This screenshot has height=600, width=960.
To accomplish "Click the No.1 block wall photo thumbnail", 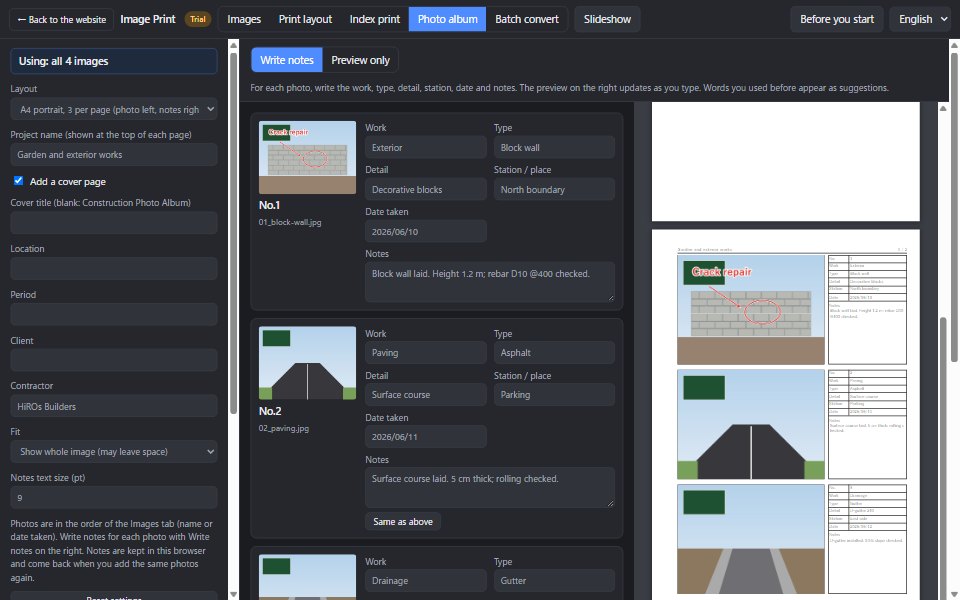I will (x=307, y=157).
